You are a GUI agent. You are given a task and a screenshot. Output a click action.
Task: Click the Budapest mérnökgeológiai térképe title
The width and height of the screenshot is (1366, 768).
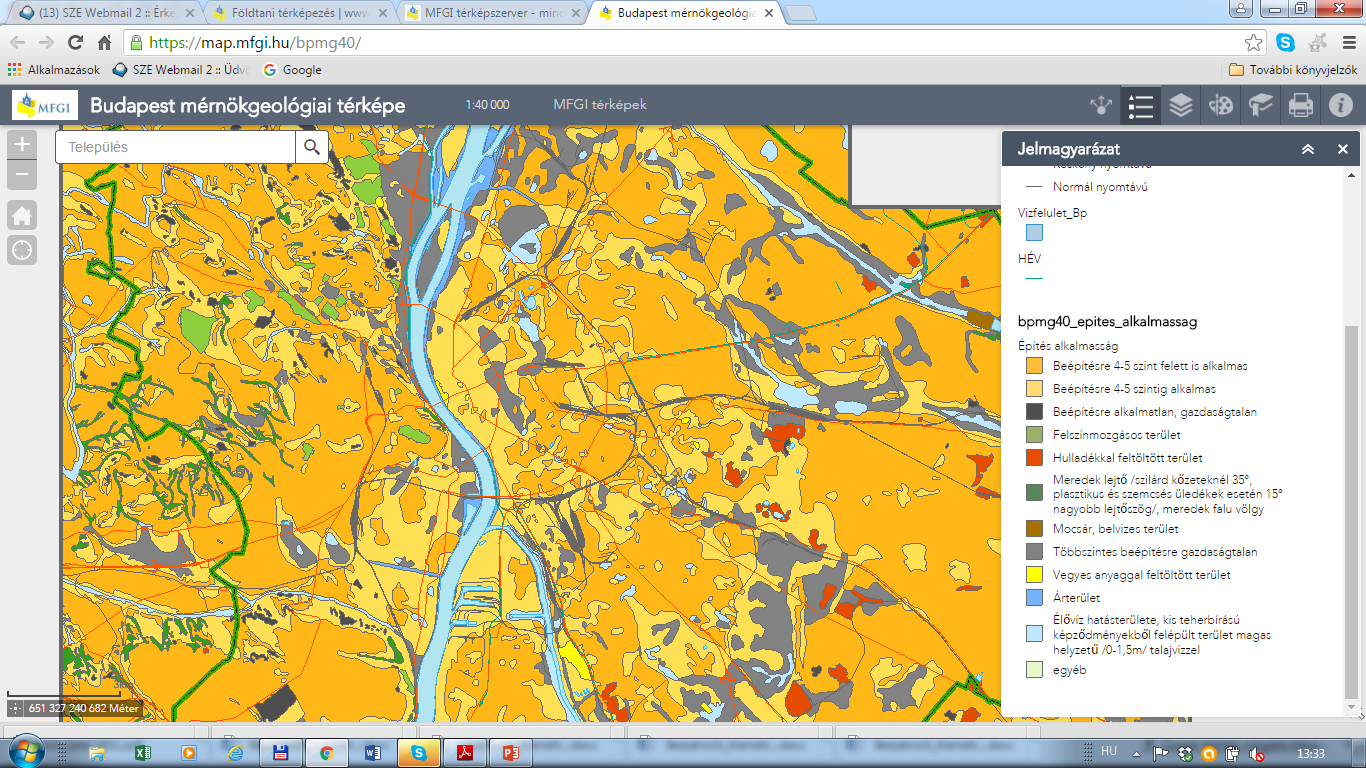tap(248, 105)
